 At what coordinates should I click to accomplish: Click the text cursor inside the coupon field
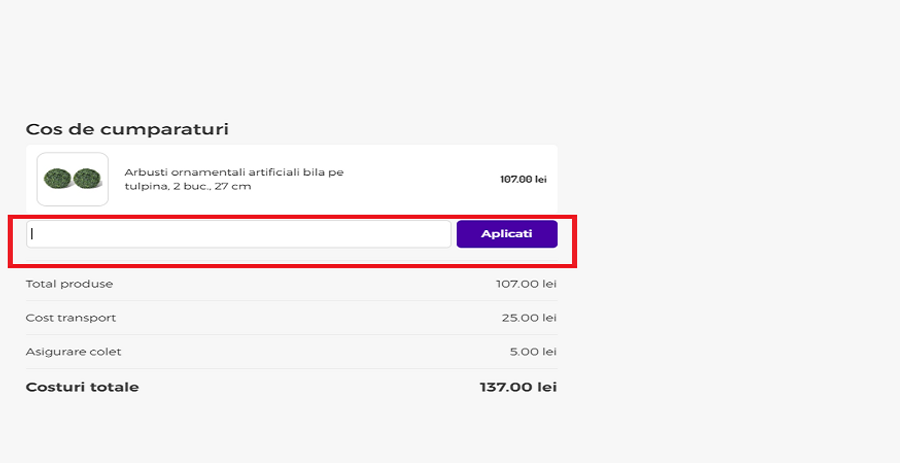(32, 234)
